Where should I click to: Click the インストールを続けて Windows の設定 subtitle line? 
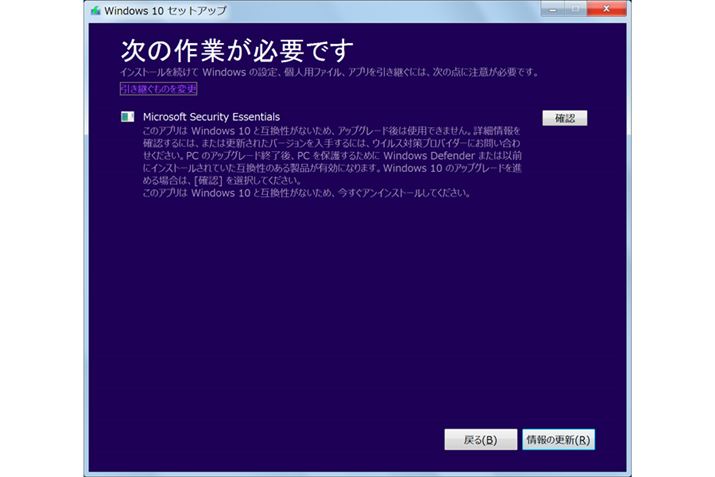coord(329,72)
